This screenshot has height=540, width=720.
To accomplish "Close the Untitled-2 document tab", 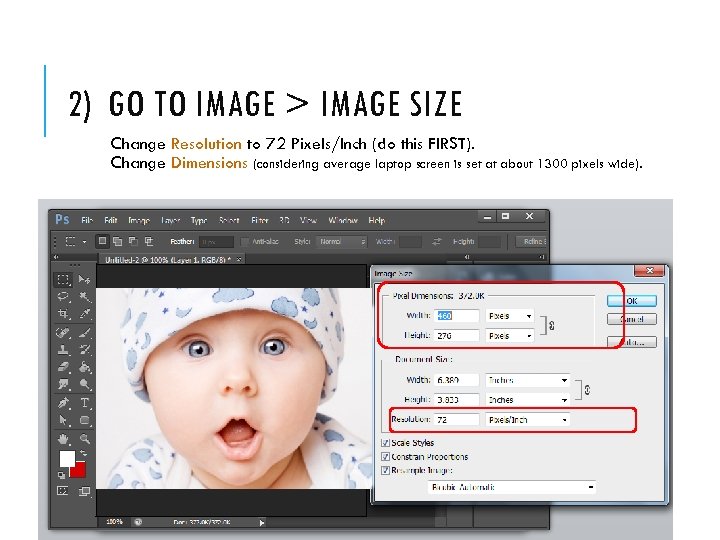I will [239, 260].
